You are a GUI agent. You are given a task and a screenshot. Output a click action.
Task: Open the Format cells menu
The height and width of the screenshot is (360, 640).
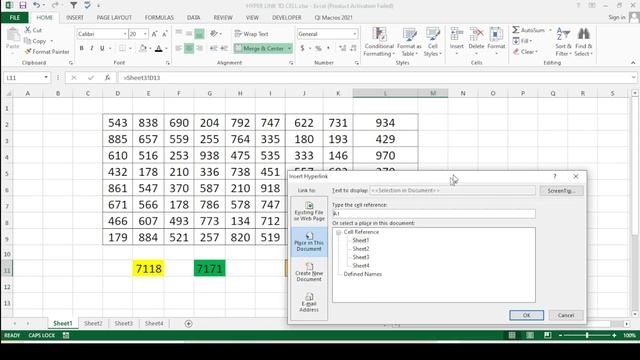point(496,42)
